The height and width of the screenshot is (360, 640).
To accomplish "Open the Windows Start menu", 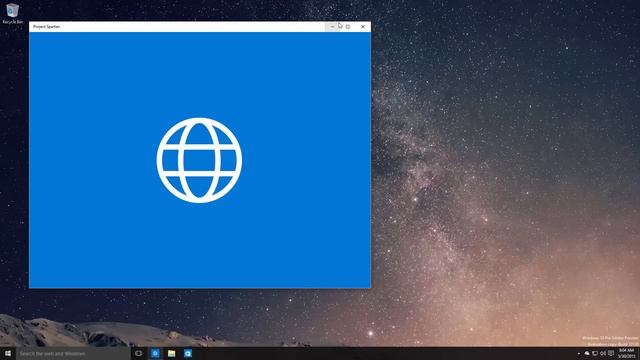I will point(8,353).
